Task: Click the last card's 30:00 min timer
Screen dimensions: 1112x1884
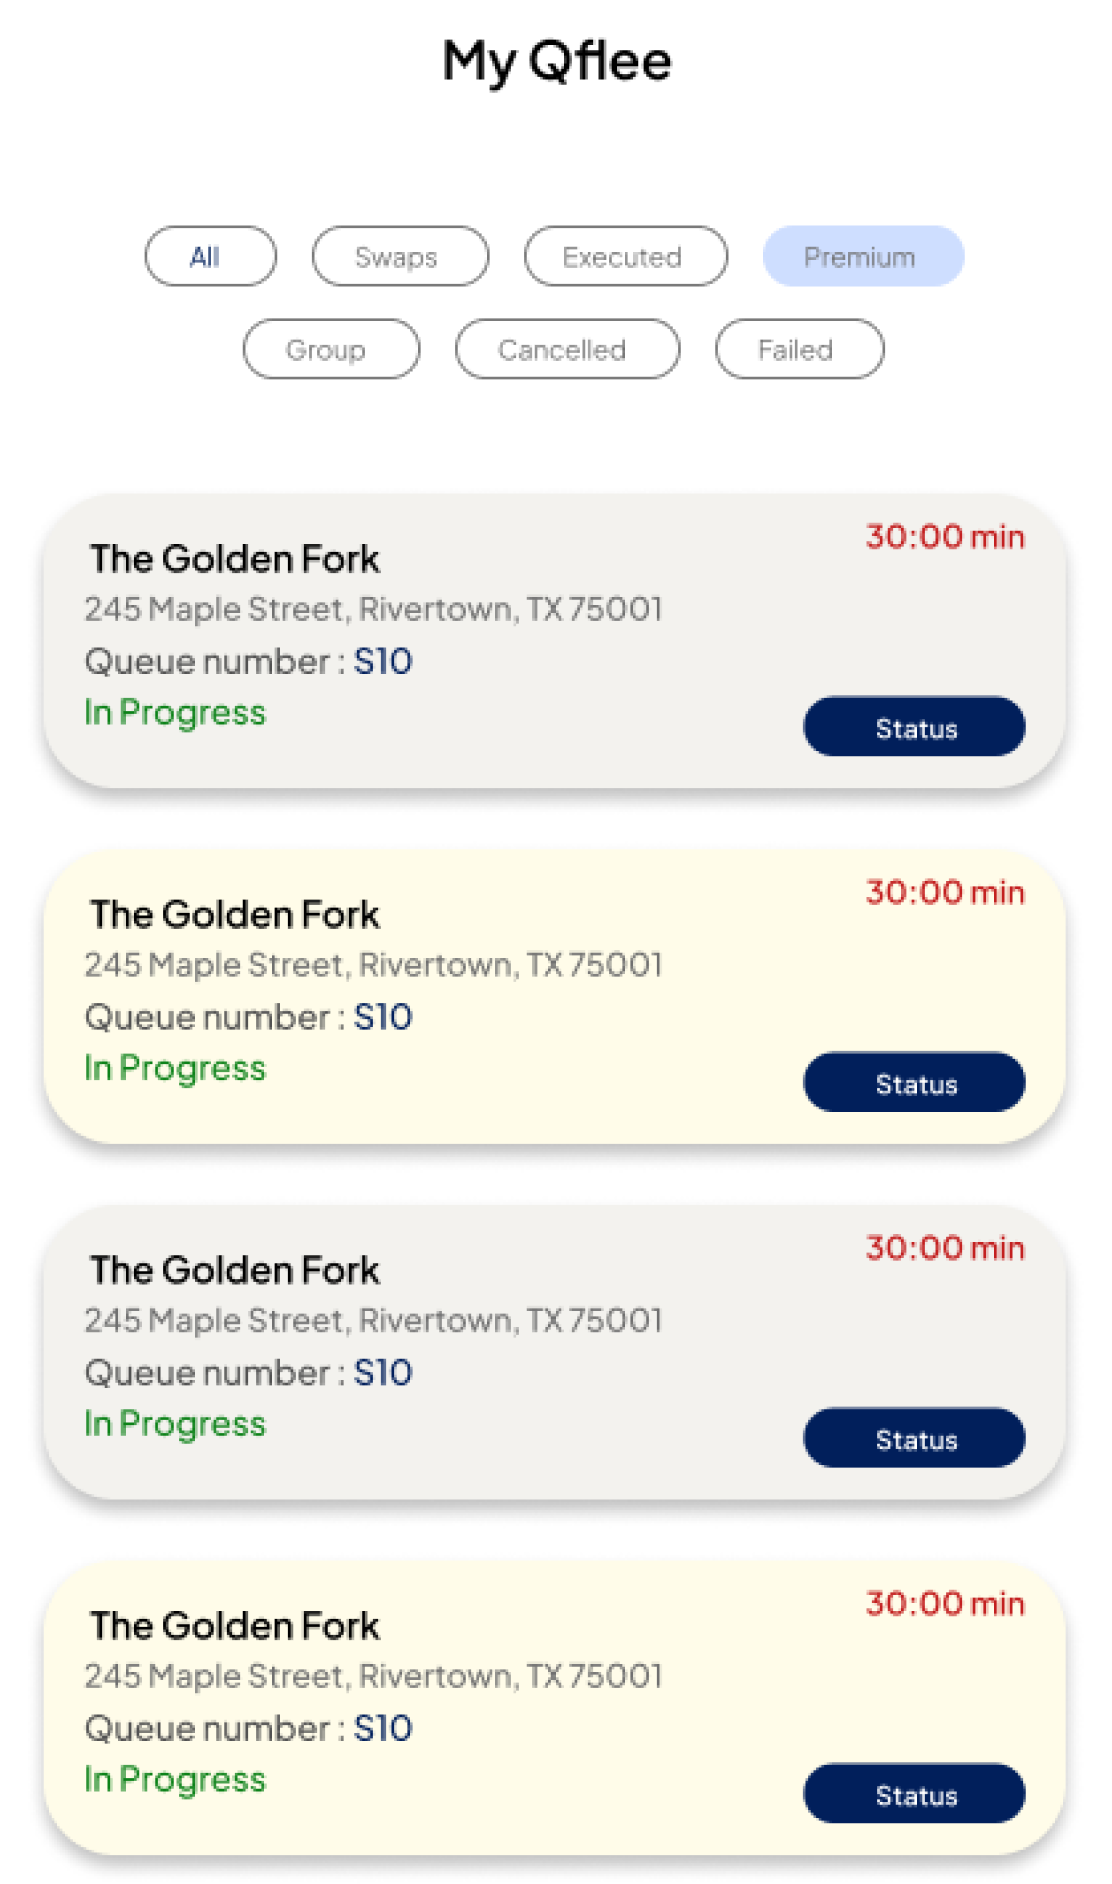Action: pyautogui.click(x=944, y=1604)
